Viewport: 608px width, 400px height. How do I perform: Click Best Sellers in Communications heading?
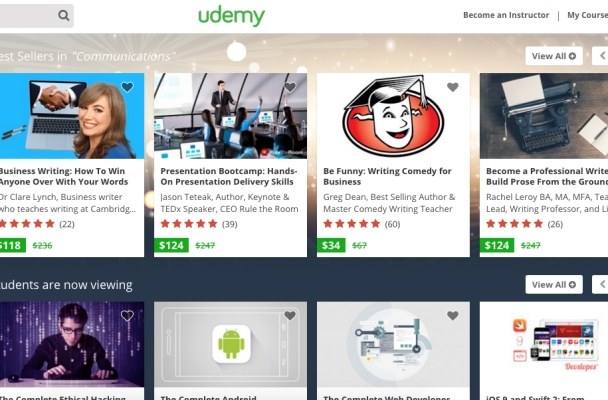tap(88, 57)
